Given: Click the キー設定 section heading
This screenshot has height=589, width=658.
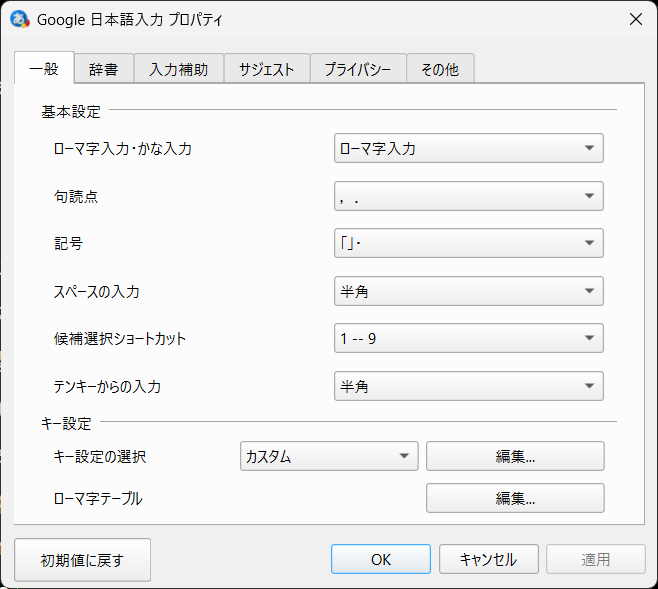Looking at the screenshot, I should click(66, 423).
